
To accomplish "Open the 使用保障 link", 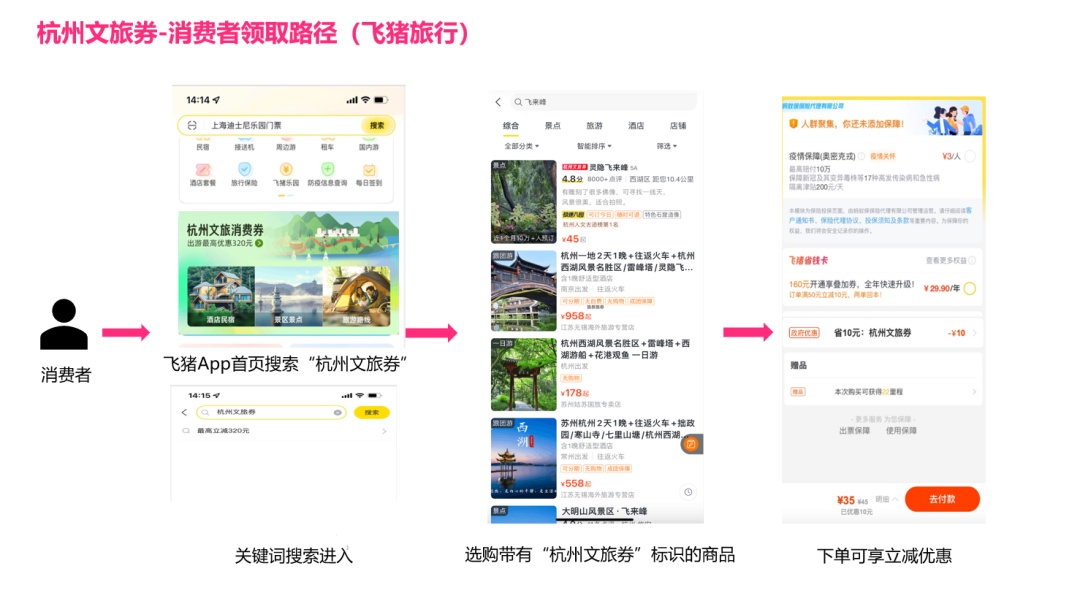I will pyautogui.click(x=901, y=431).
